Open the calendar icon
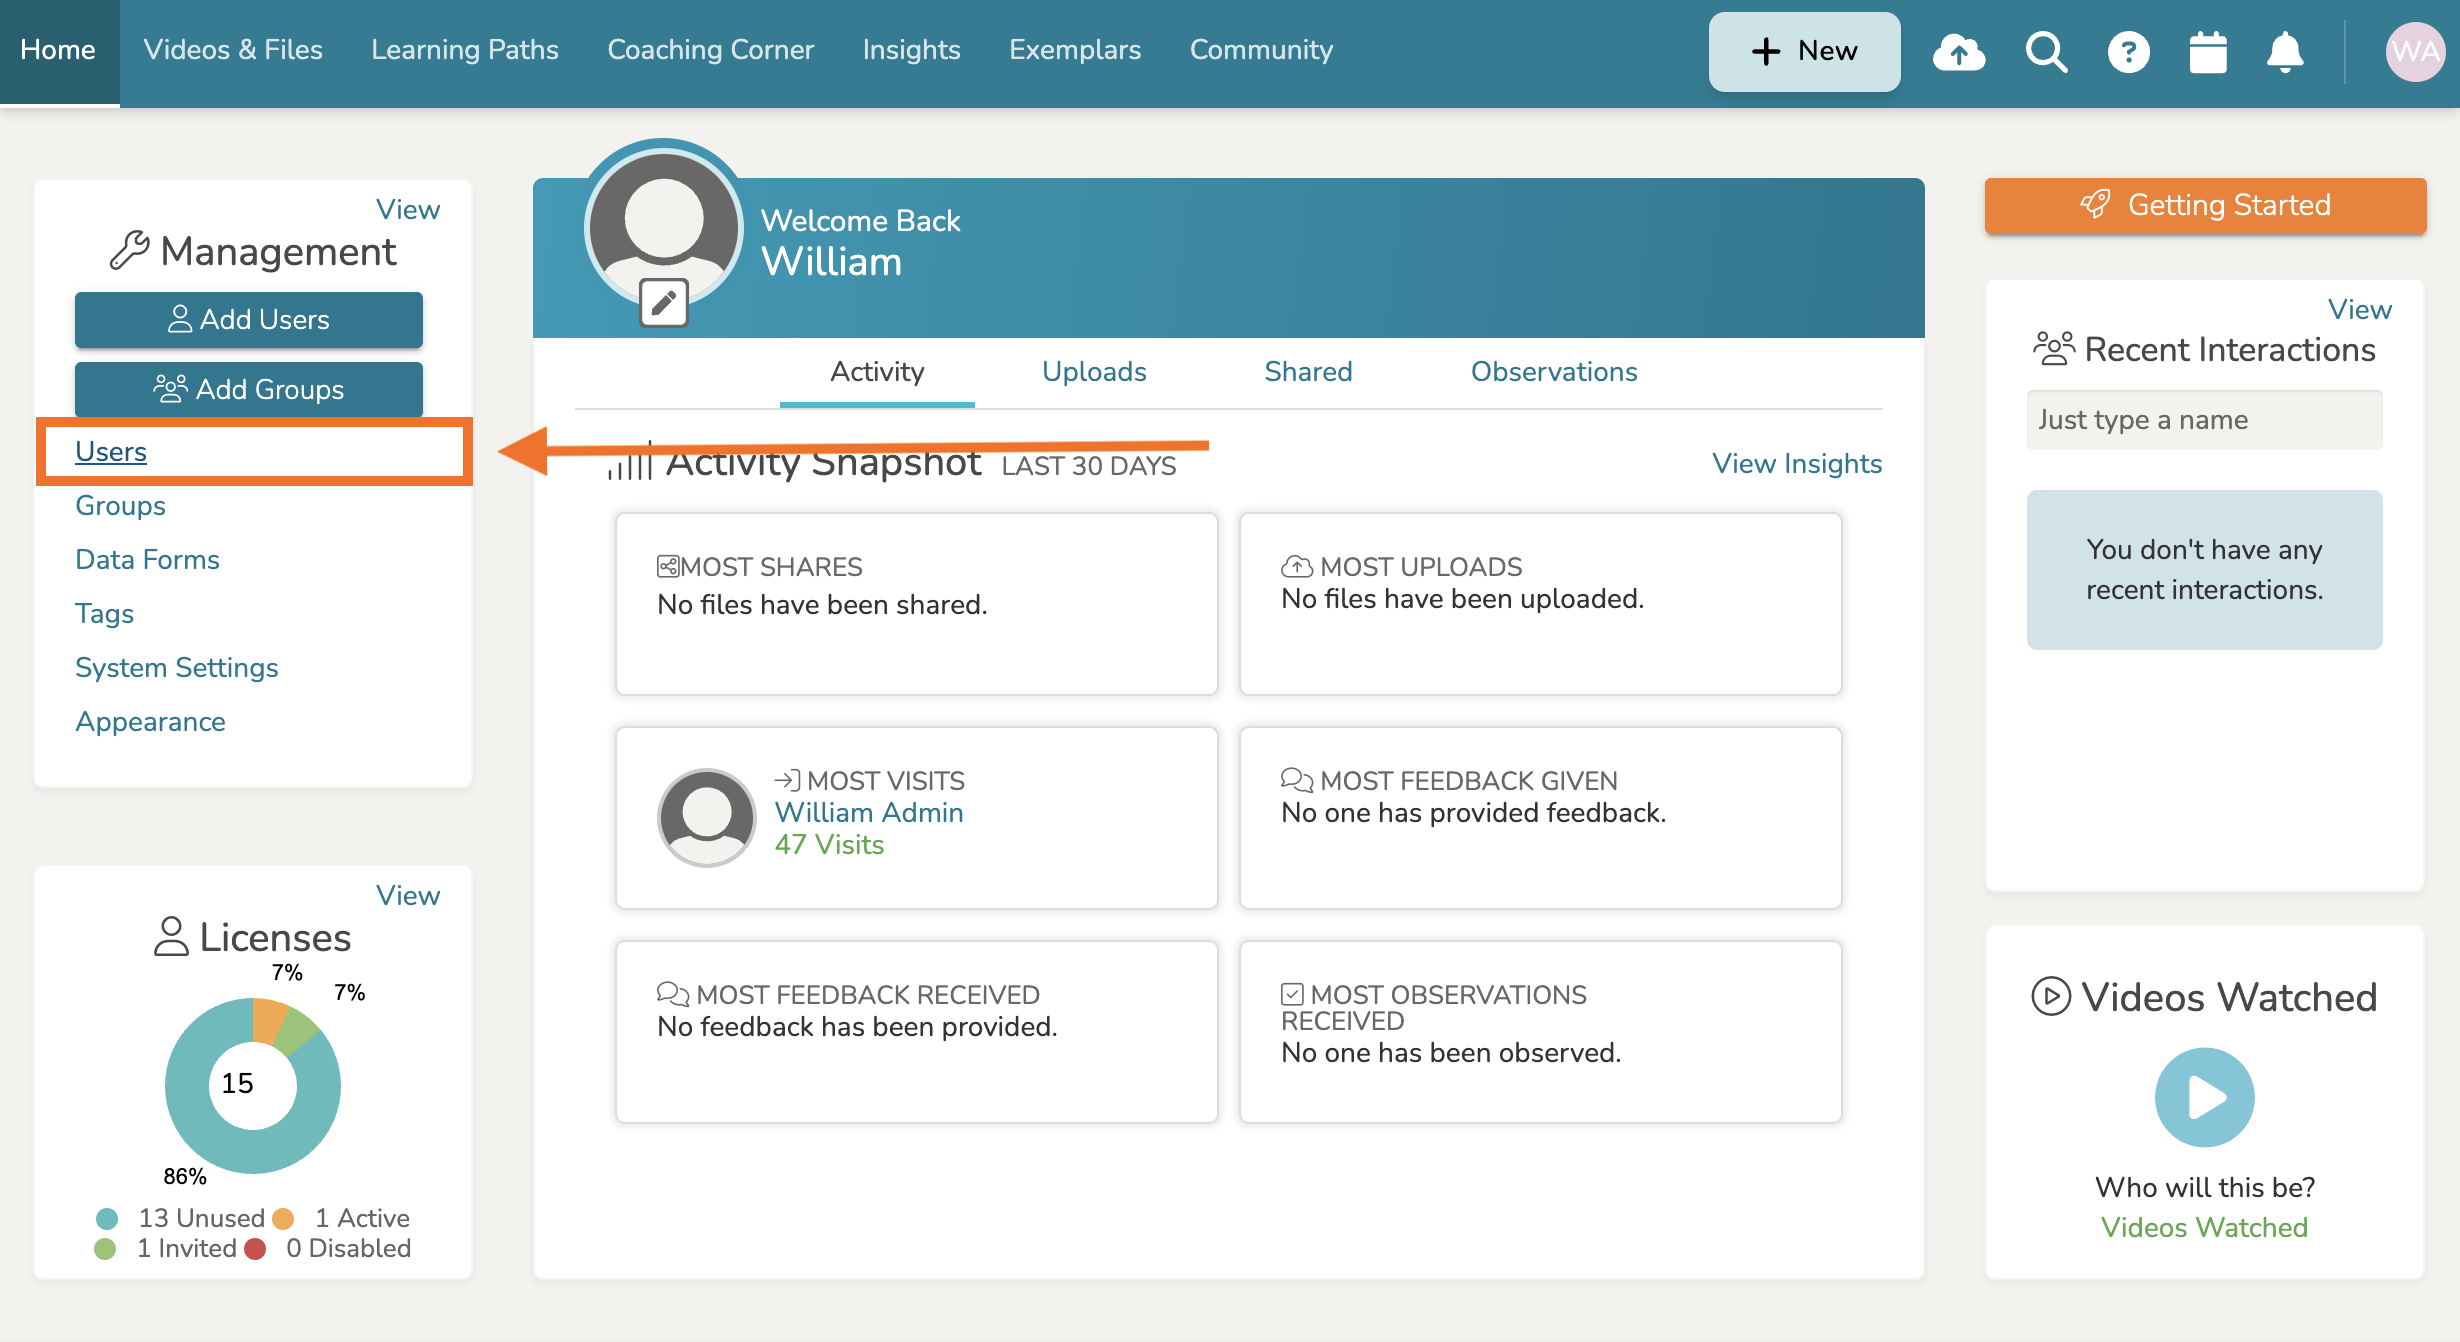 pos(2207,52)
